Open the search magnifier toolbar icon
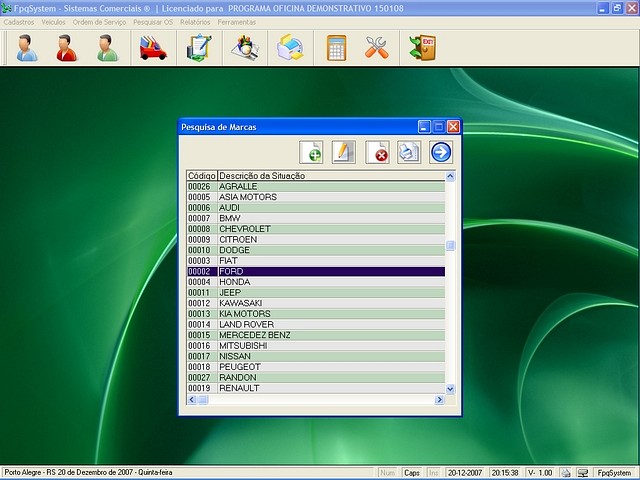Image resolution: width=640 pixels, height=480 pixels. [x=245, y=48]
